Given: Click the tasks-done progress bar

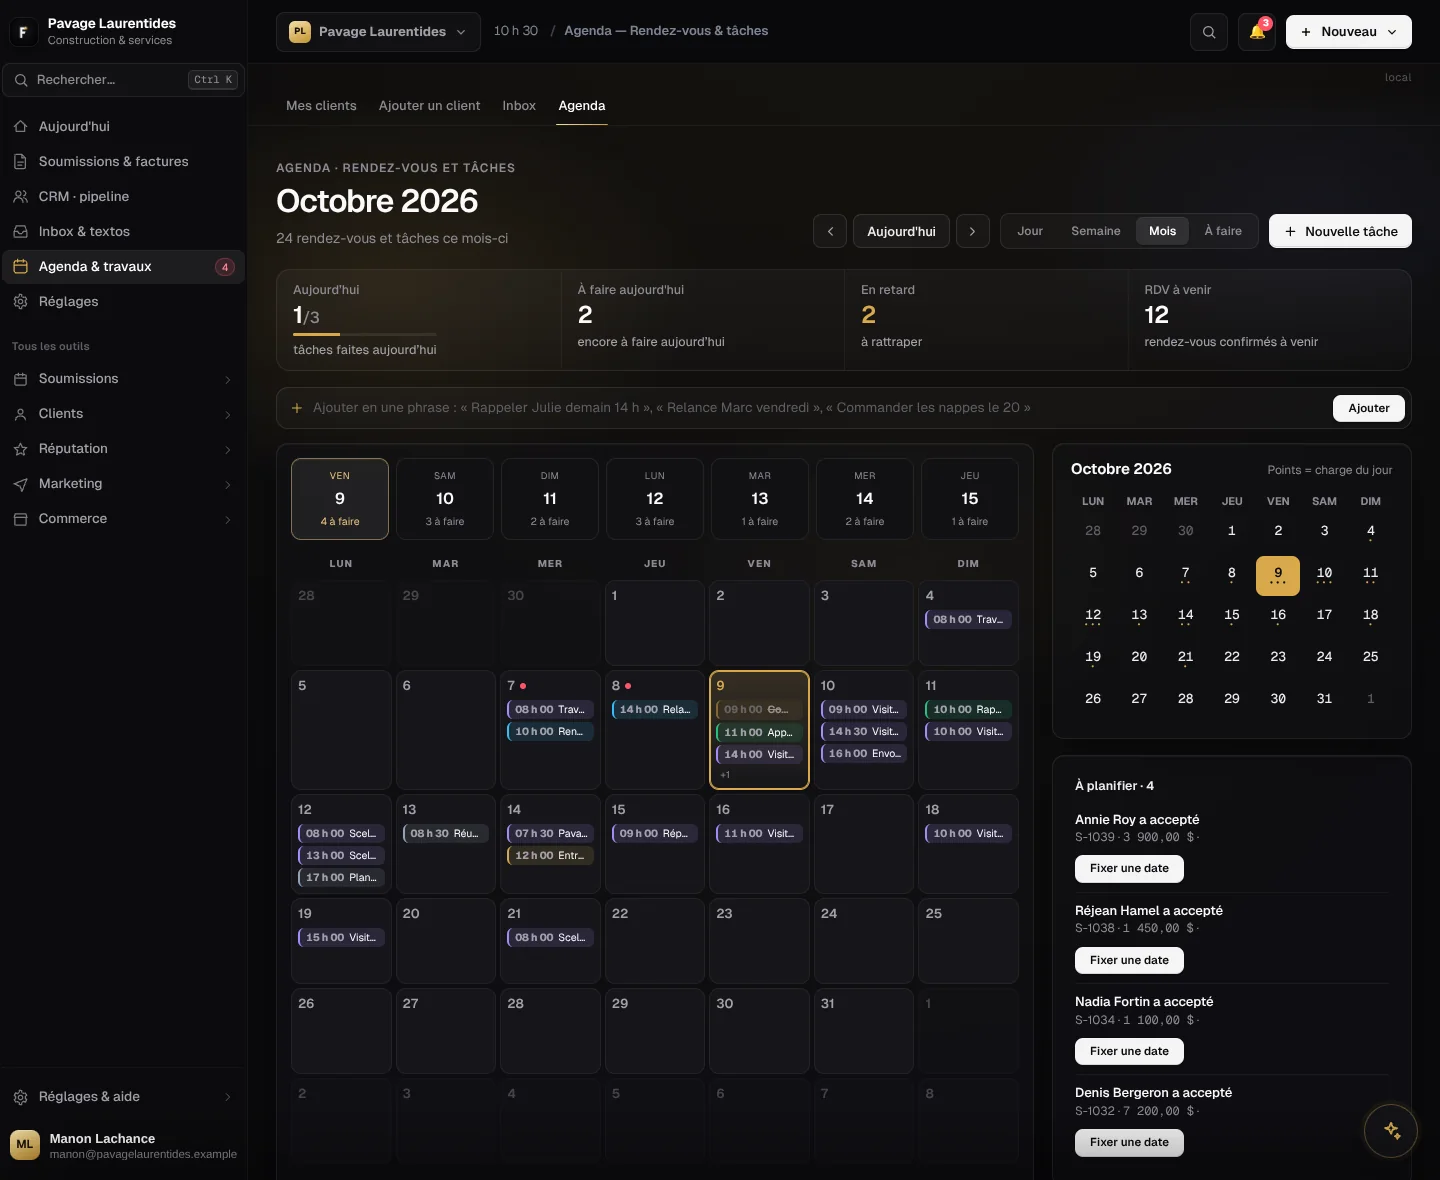Looking at the screenshot, I should click(x=364, y=334).
